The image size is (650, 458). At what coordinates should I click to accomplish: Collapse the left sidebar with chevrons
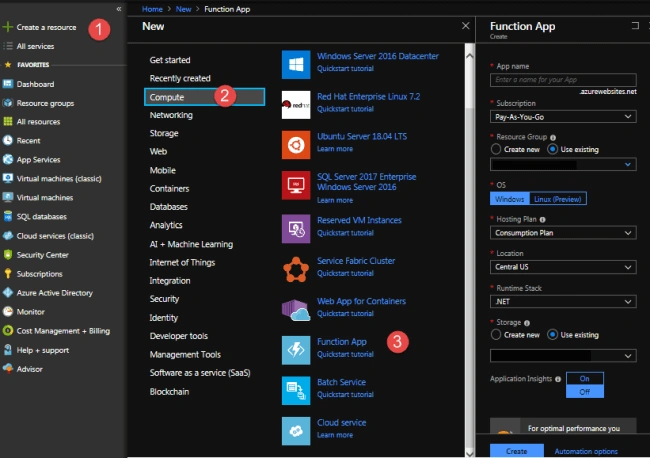pos(119,9)
